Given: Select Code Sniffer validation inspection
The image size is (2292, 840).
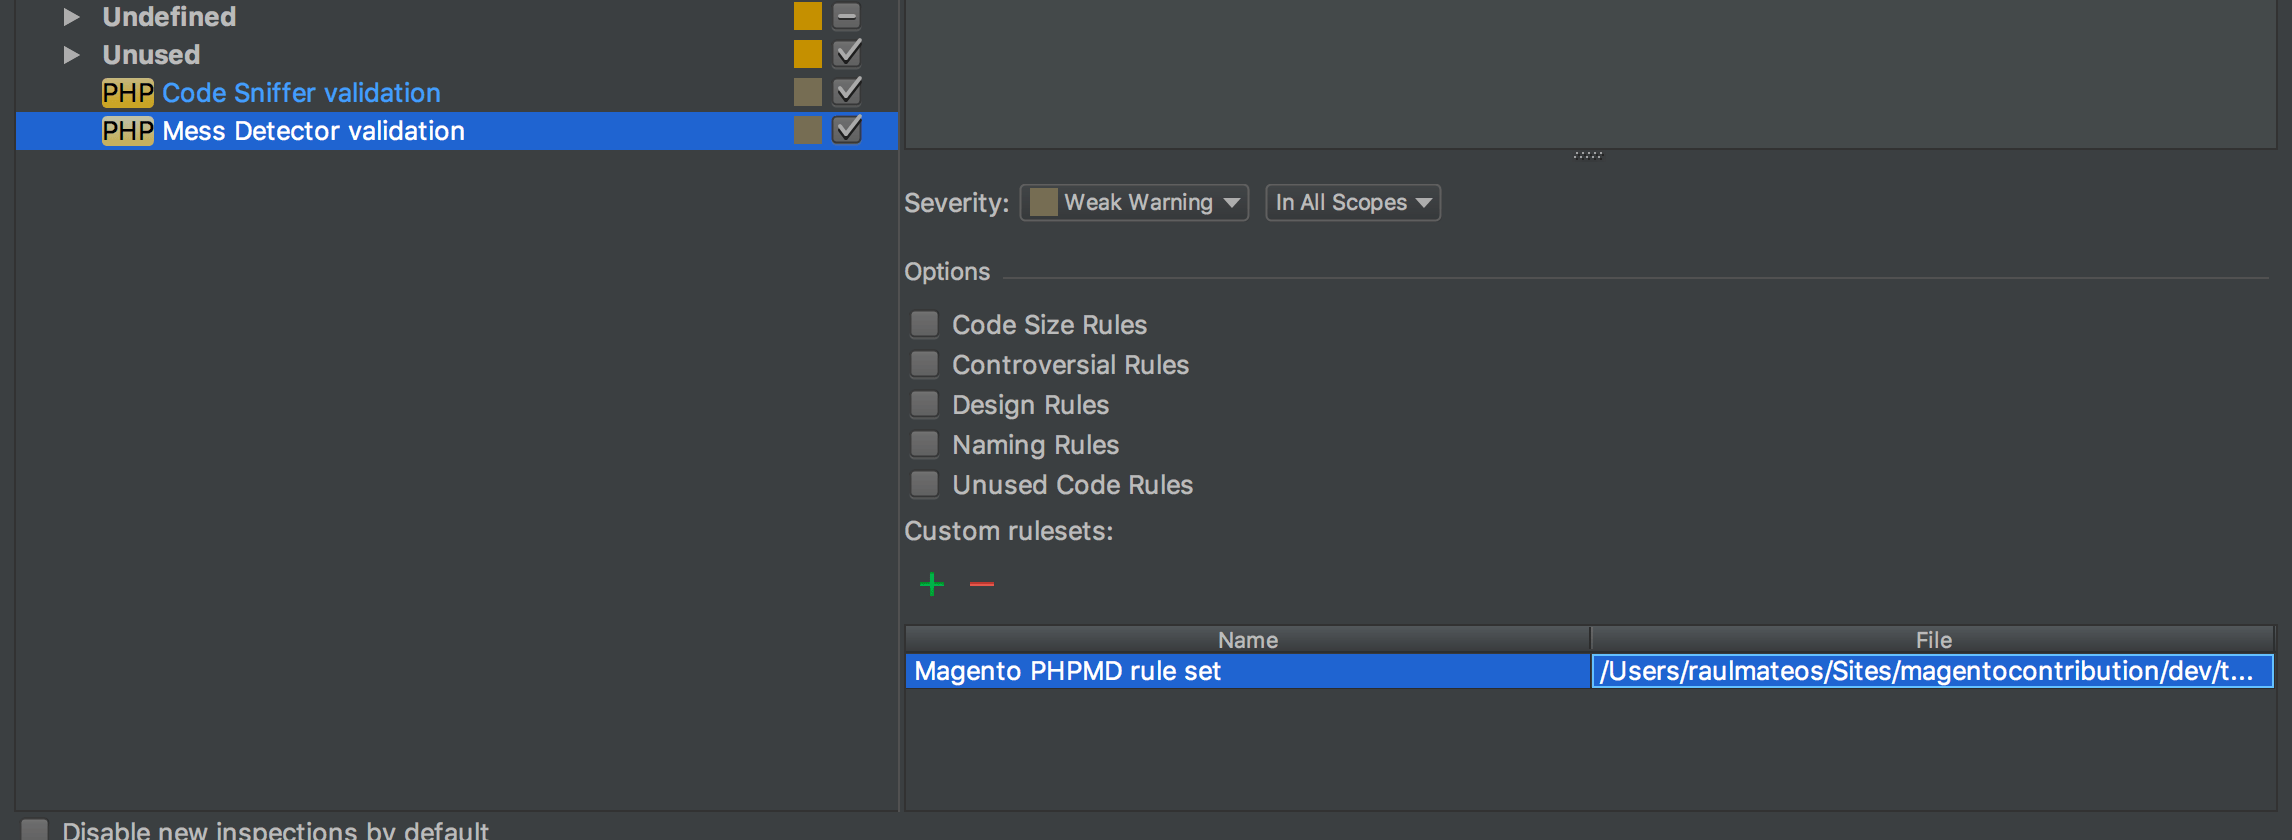Looking at the screenshot, I should (x=301, y=93).
